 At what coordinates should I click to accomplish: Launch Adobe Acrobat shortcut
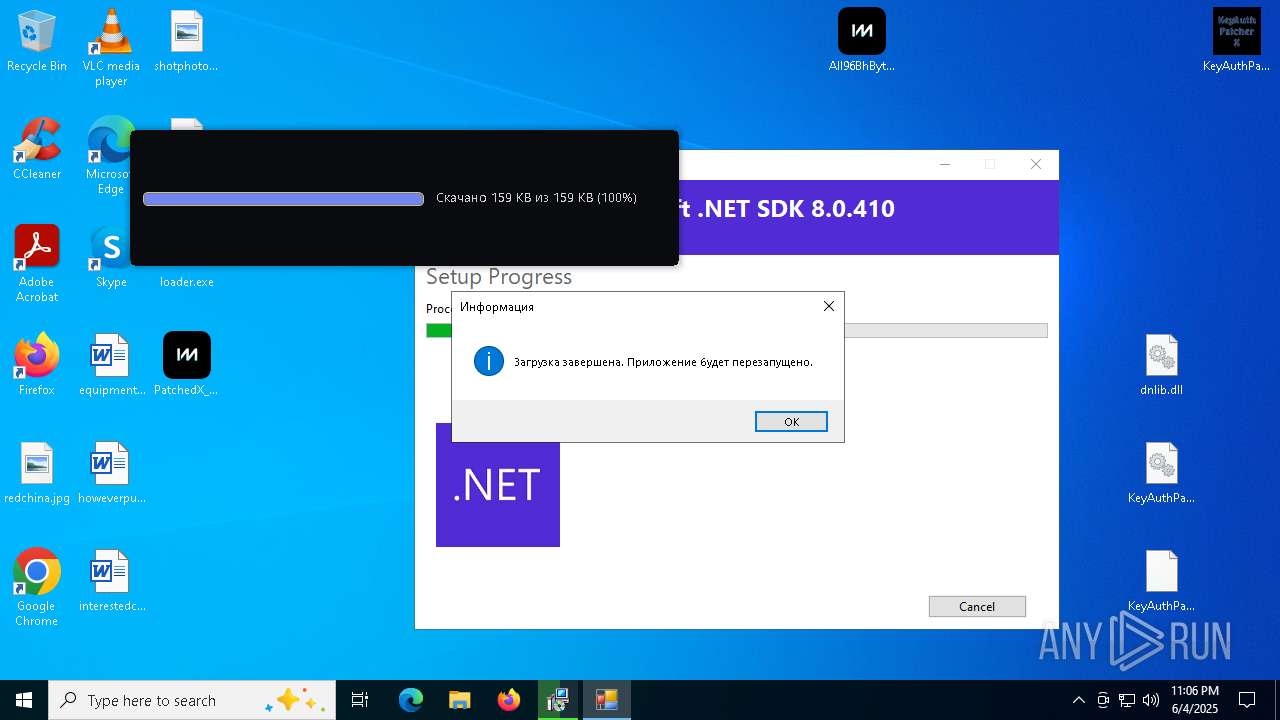(x=37, y=264)
